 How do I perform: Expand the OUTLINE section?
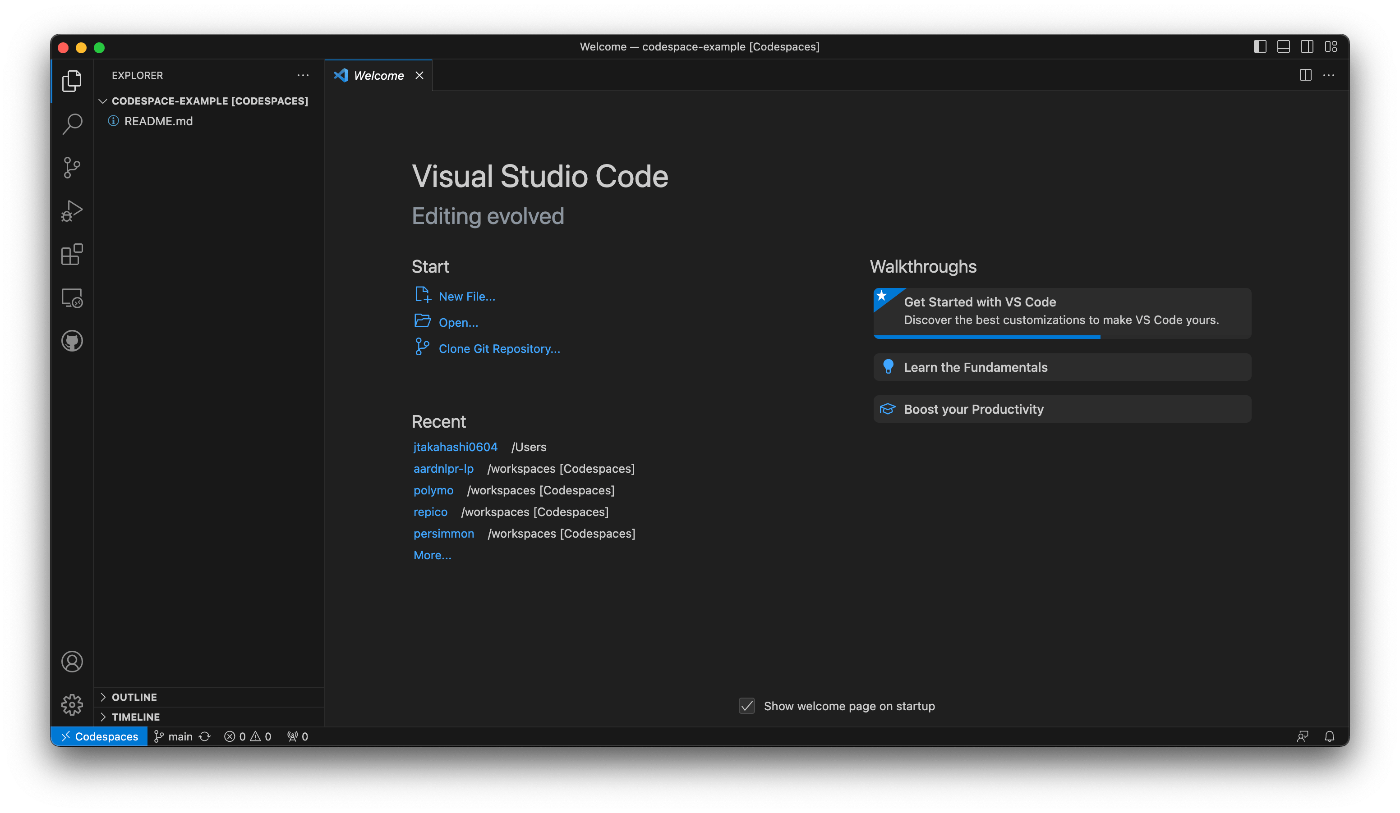(209, 697)
